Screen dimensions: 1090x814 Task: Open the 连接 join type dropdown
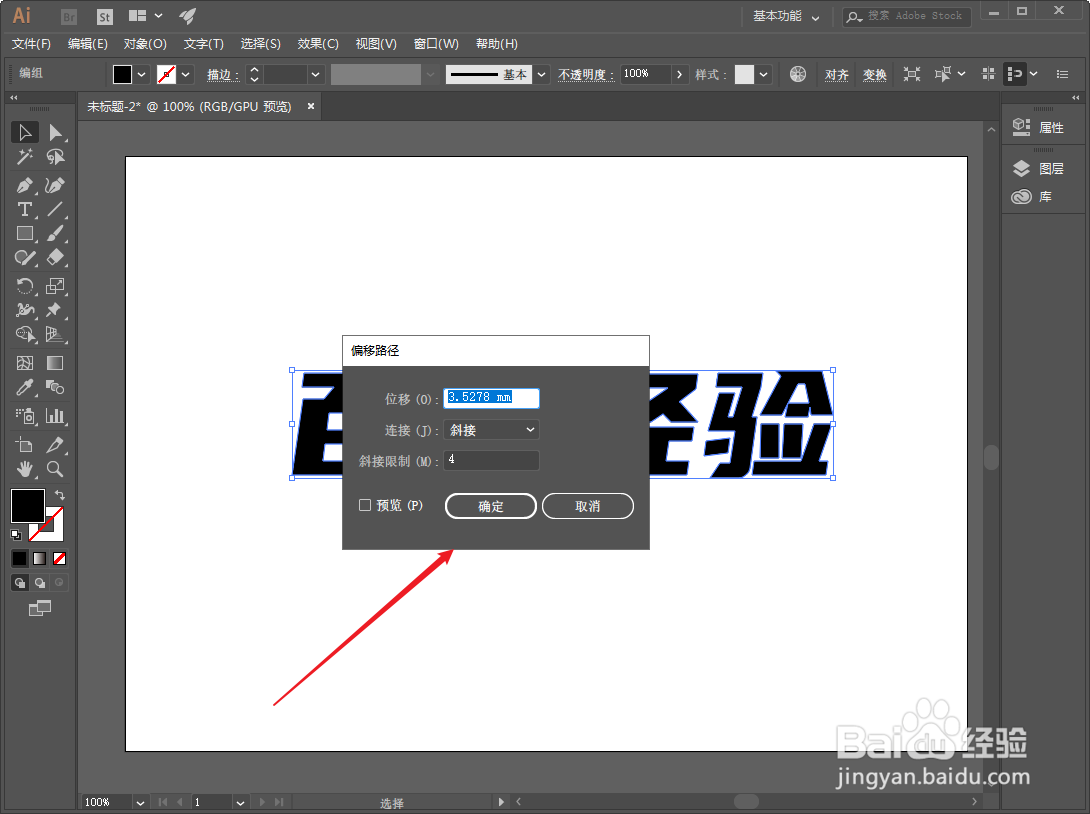(x=491, y=430)
